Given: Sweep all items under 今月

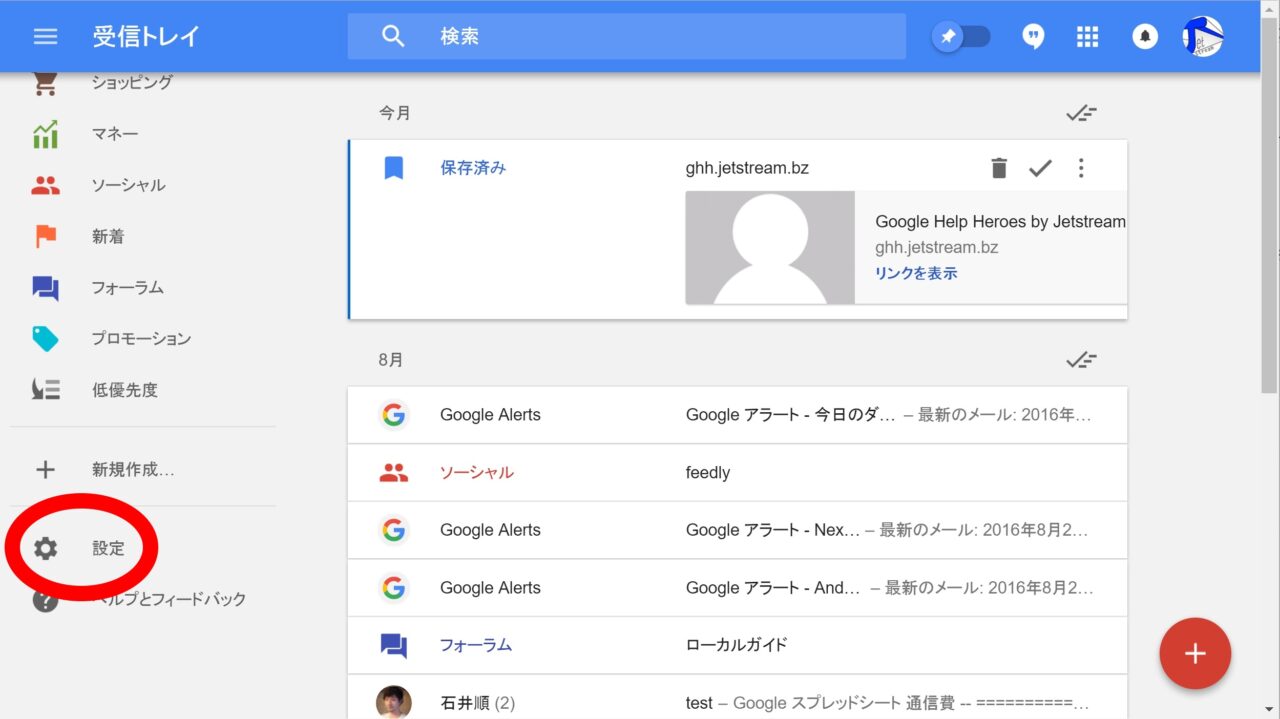Looking at the screenshot, I should 1081,114.
